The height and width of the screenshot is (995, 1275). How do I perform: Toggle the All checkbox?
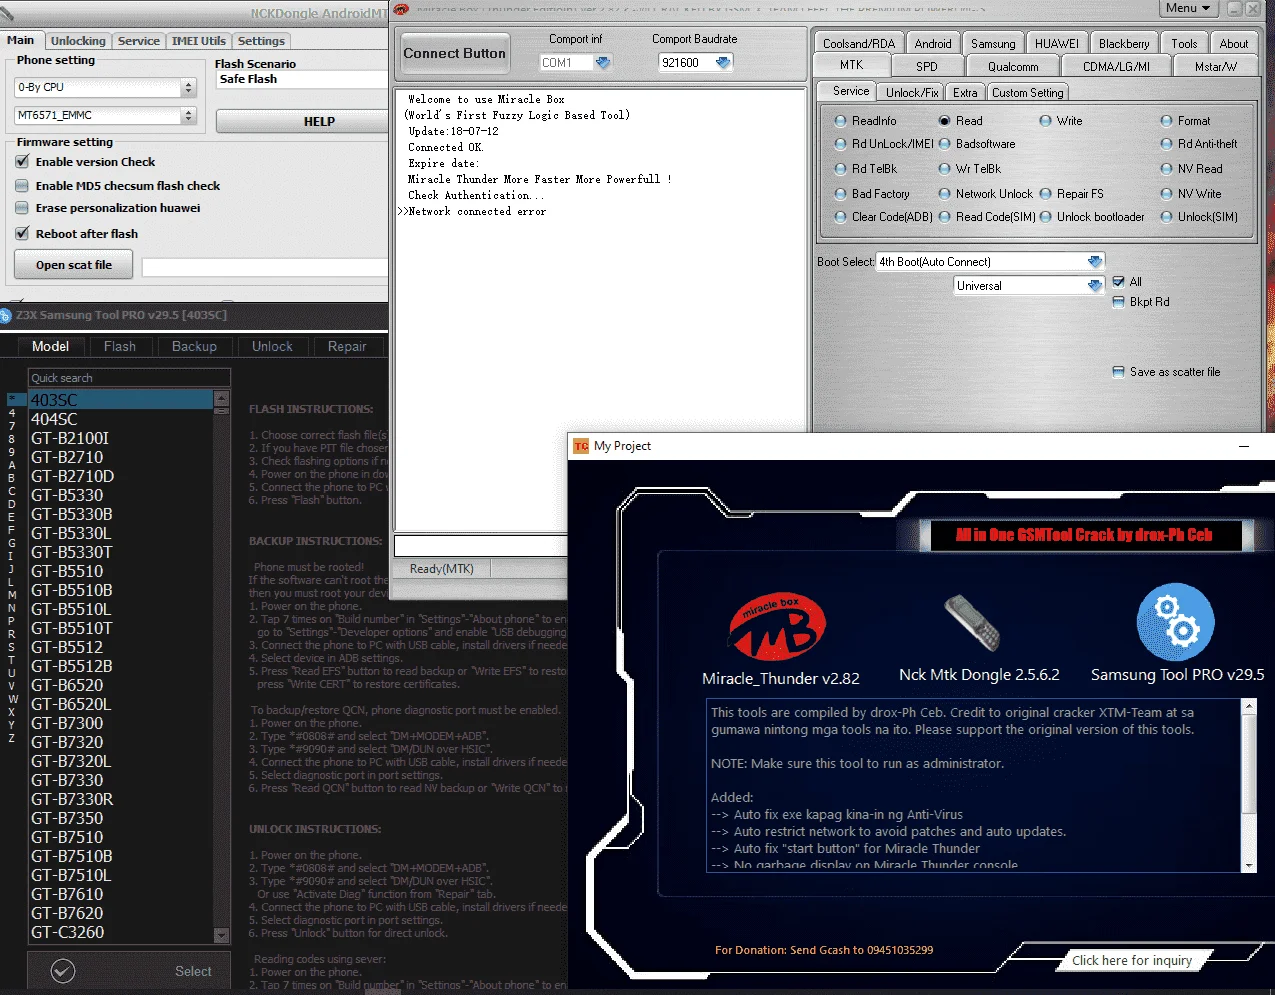pos(1119,282)
